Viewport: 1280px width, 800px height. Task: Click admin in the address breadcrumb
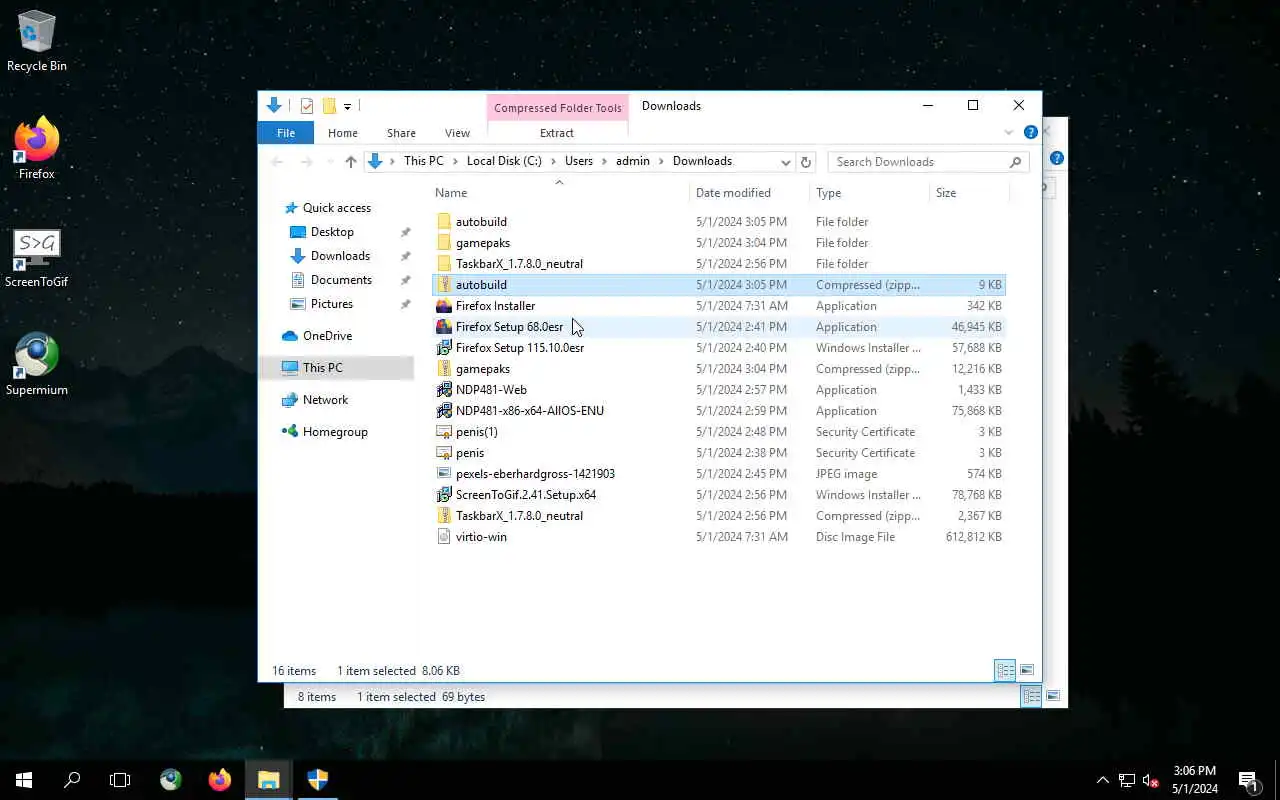(x=633, y=161)
